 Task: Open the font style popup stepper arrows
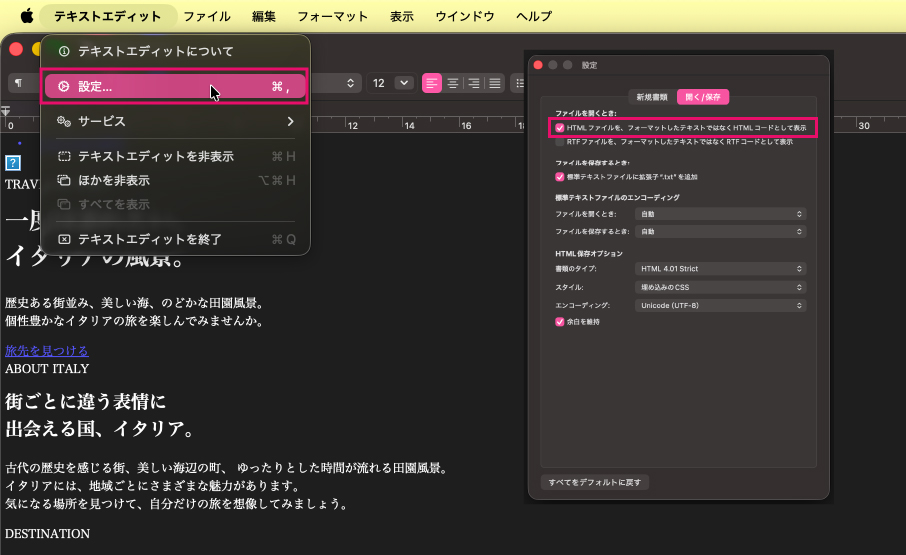click(x=350, y=83)
